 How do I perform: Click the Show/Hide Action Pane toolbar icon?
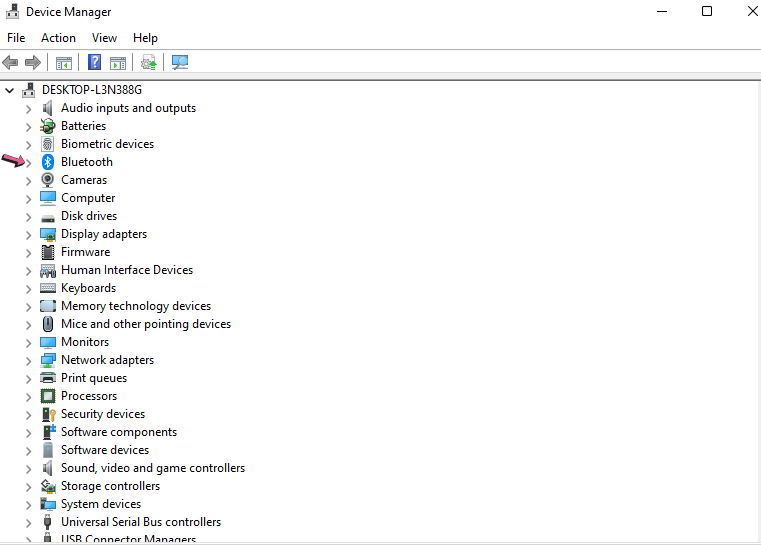118,63
